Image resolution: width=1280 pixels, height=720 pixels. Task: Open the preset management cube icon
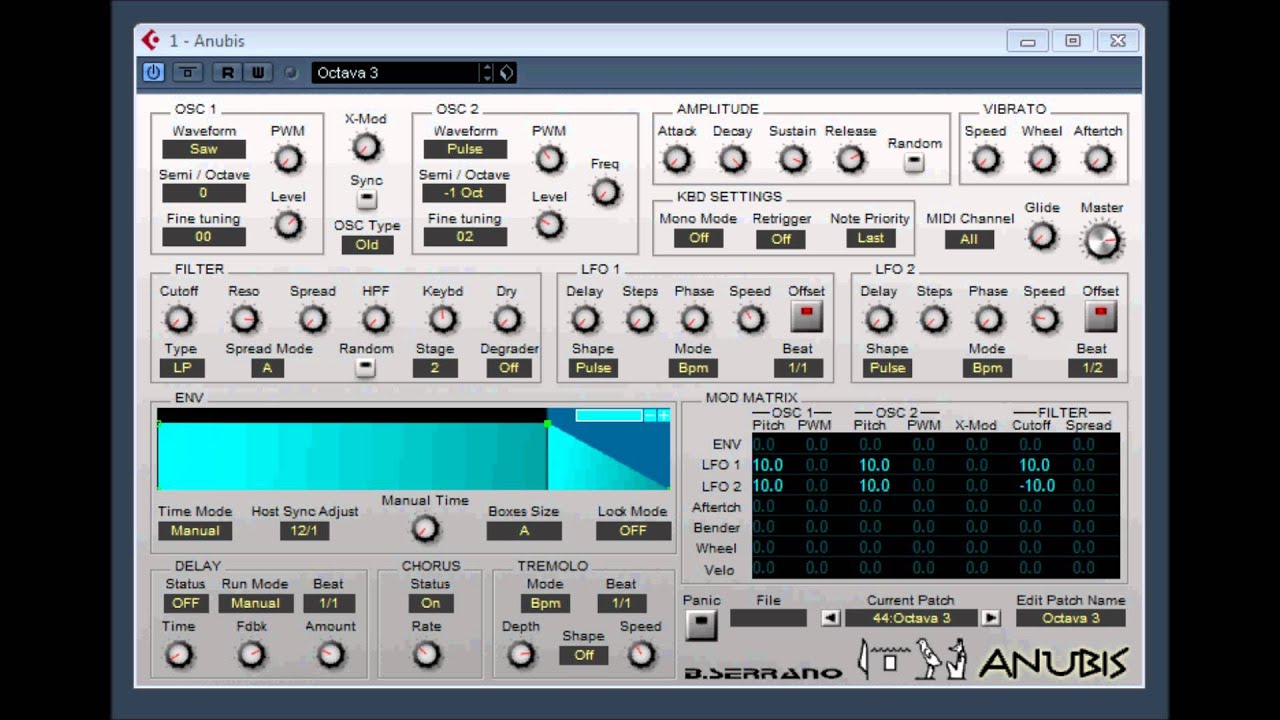(x=507, y=72)
